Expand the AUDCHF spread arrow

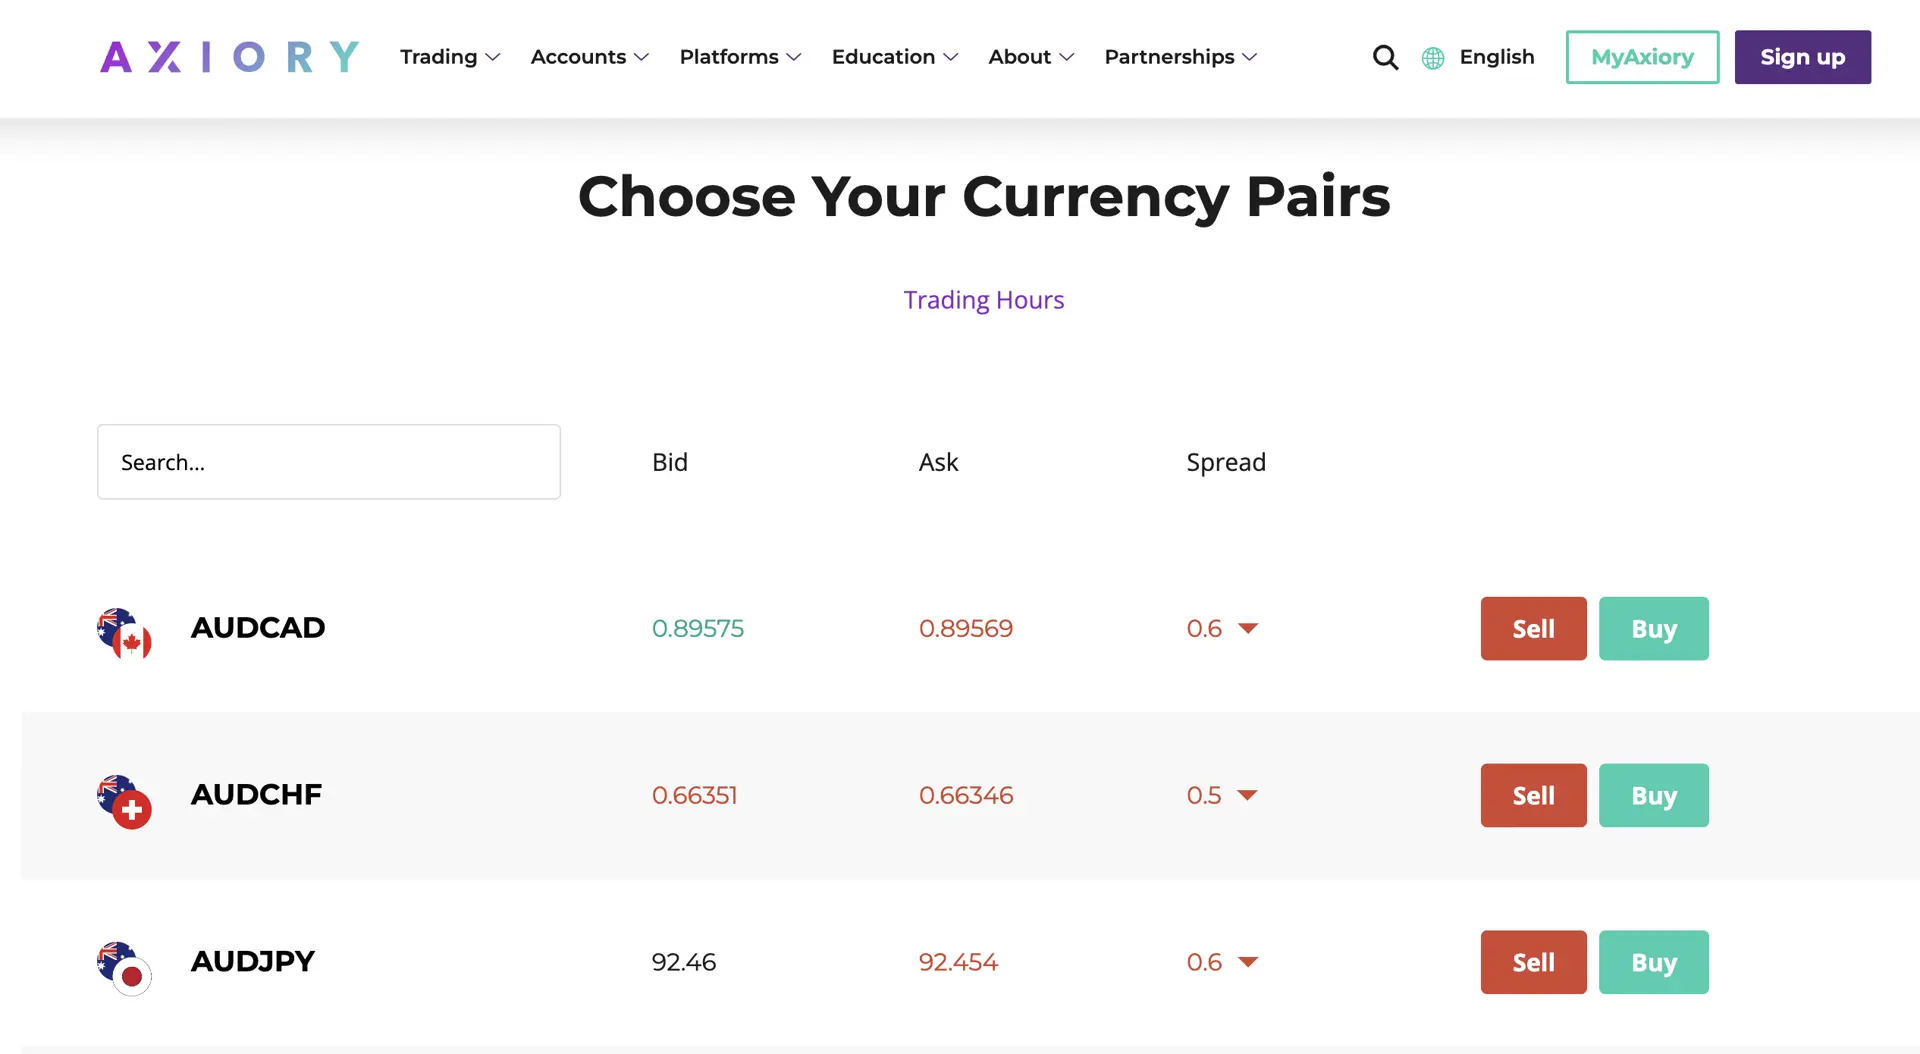pos(1247,795)
